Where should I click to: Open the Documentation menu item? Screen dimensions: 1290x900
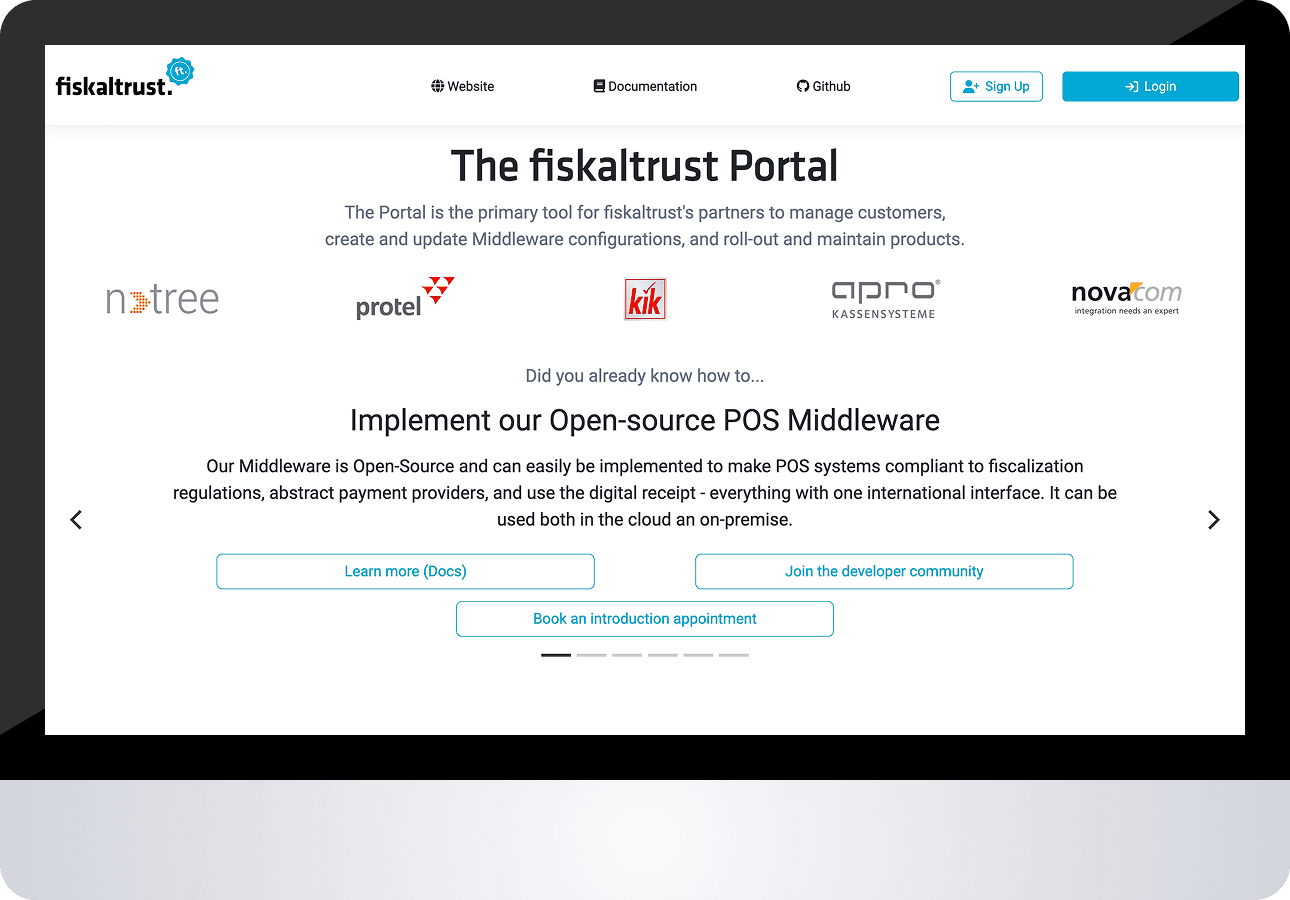pyautogui.click(x=645, y=87)
